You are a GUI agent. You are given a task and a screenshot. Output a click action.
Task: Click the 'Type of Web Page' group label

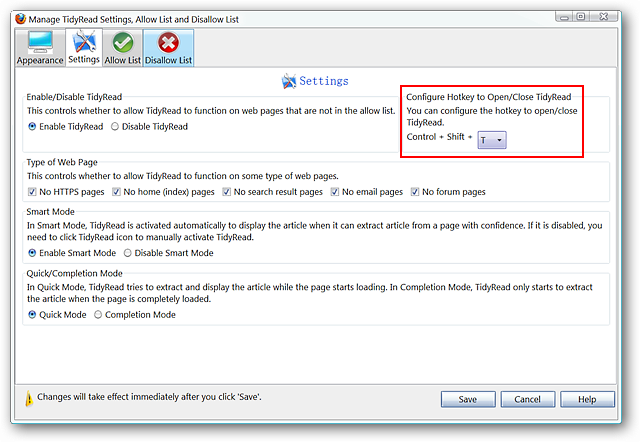(x=62, y=162)
